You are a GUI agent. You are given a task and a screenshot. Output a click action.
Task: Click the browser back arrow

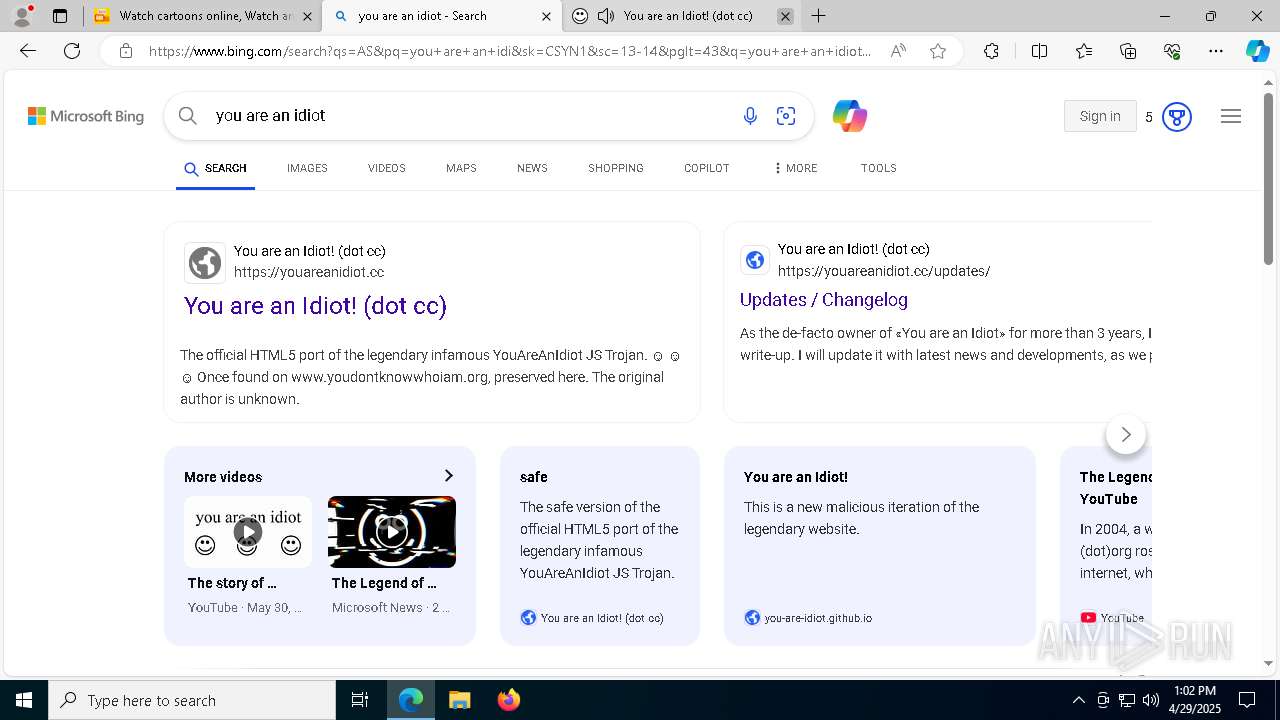point(28,51)
